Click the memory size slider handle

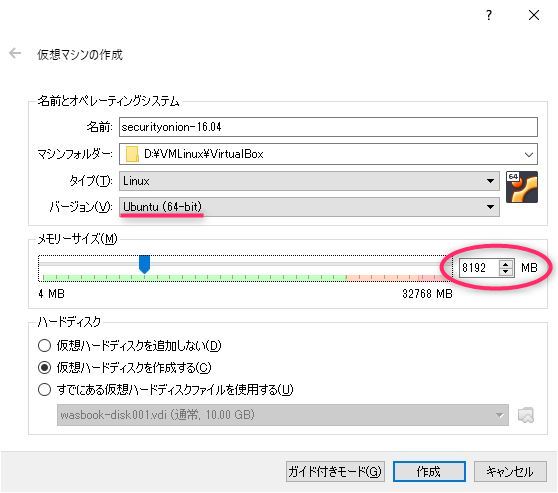144,264
